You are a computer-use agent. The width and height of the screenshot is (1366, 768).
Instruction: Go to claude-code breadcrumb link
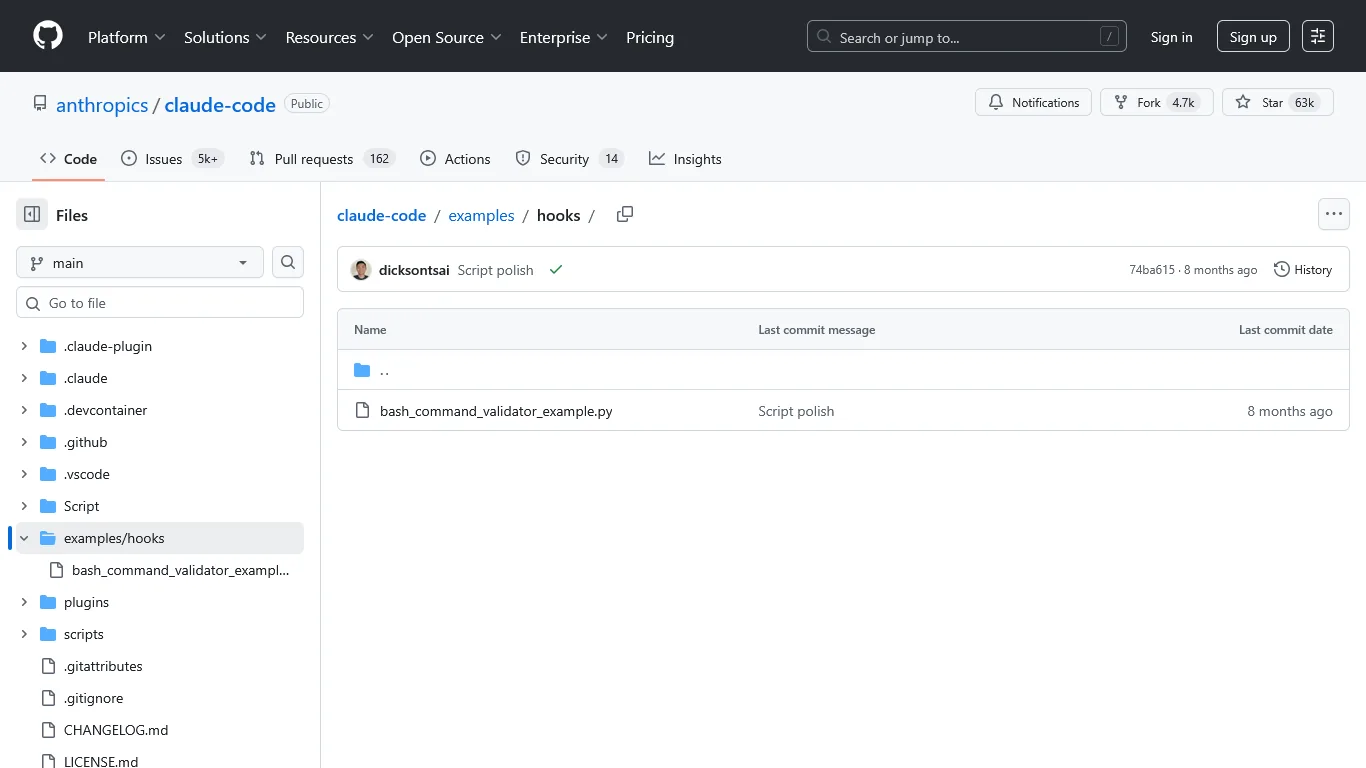coord(381,215)
